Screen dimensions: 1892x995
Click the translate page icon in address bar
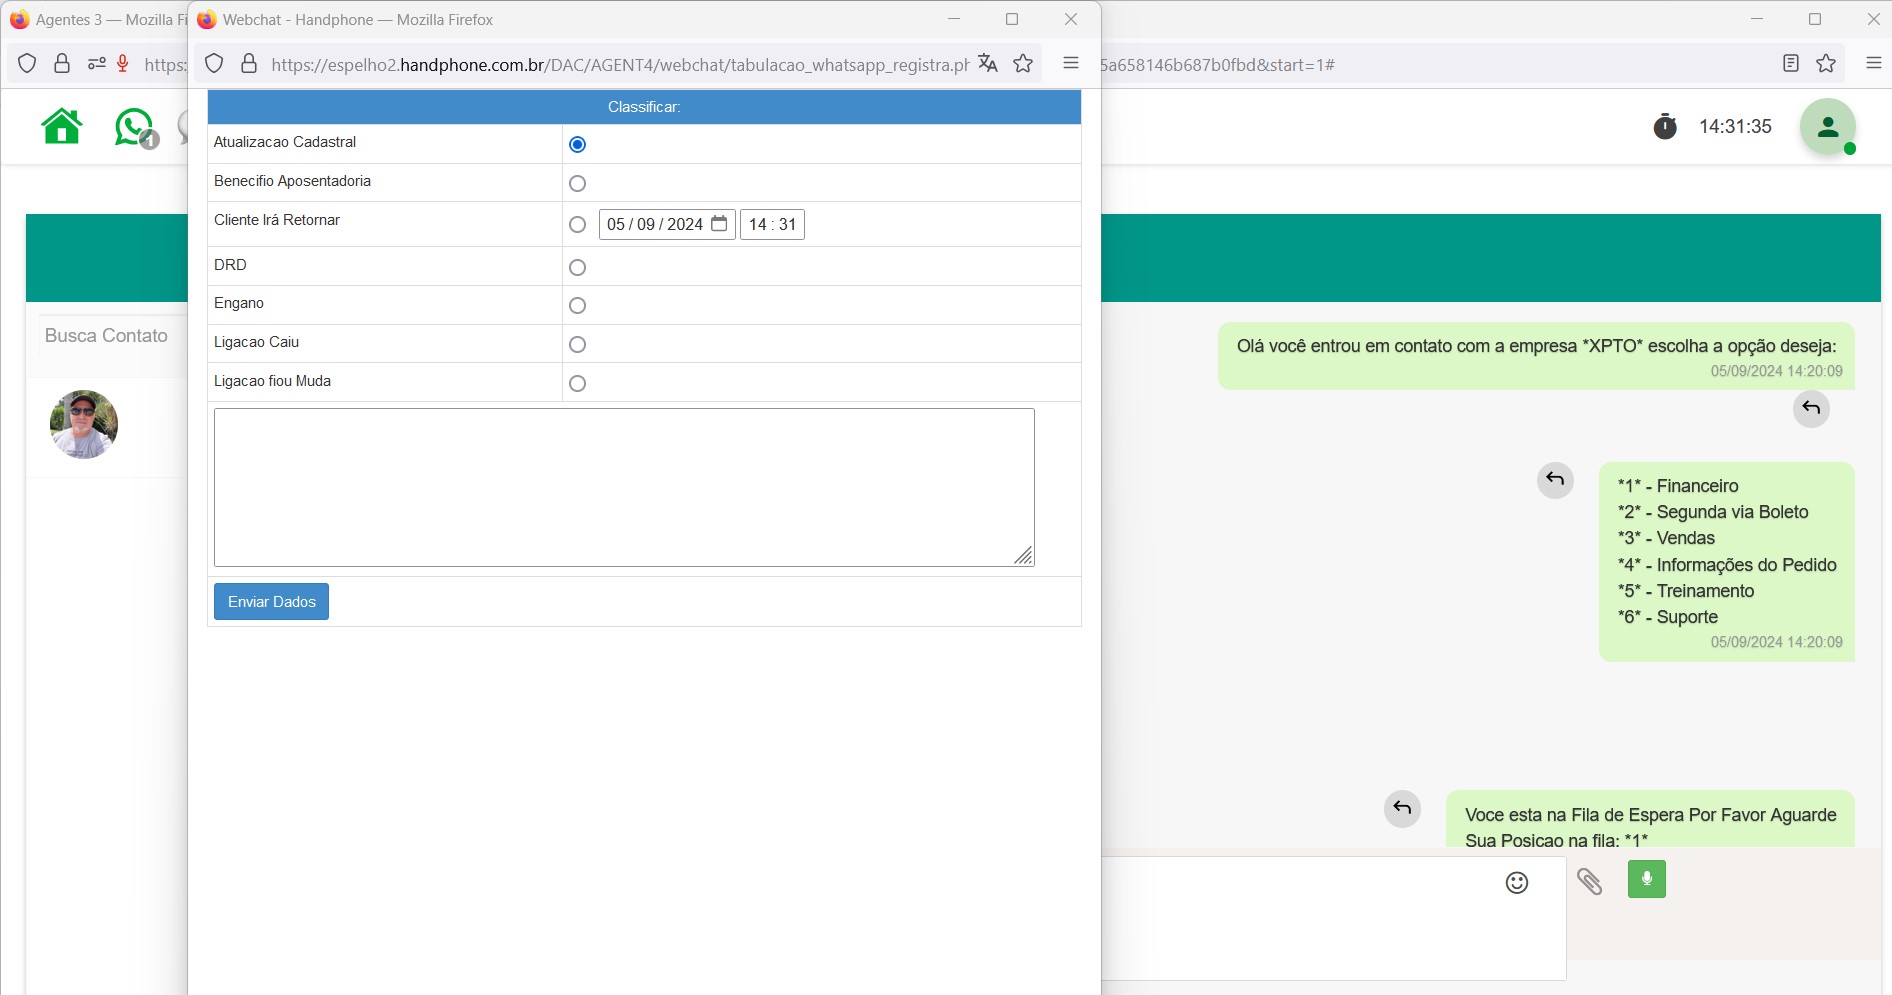coord(988,64)
